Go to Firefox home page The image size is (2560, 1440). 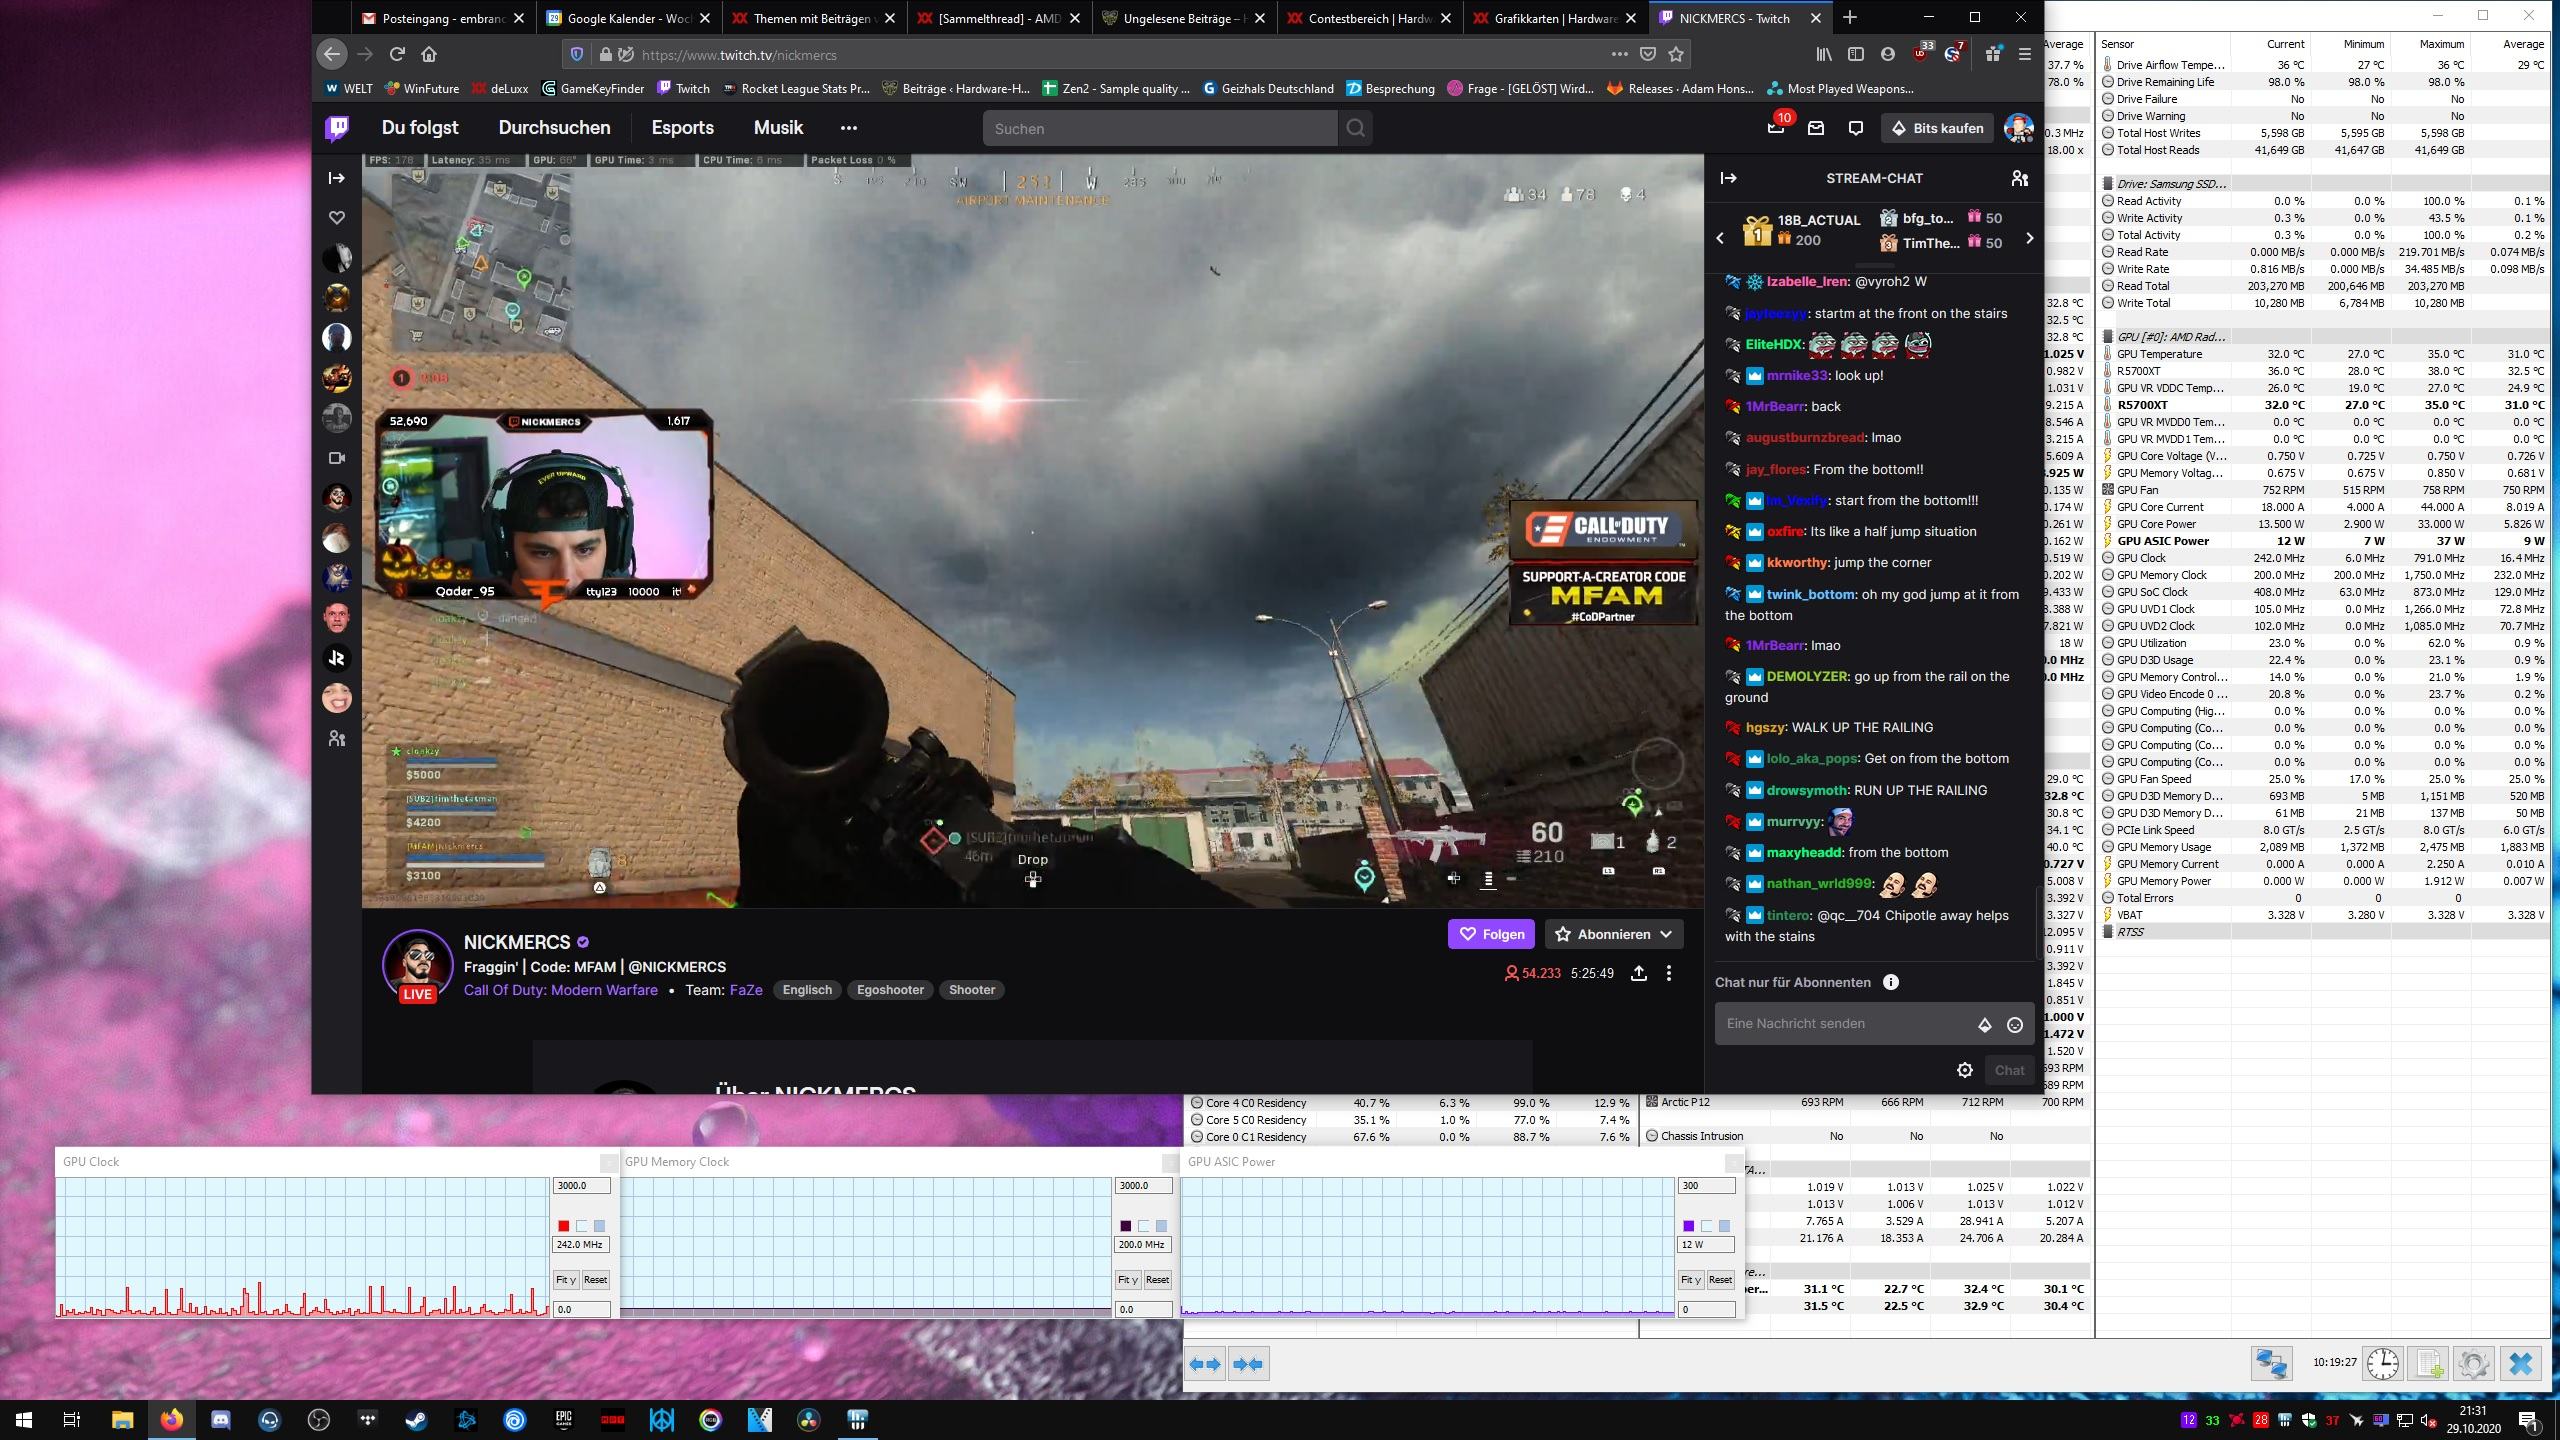point(429,54)
